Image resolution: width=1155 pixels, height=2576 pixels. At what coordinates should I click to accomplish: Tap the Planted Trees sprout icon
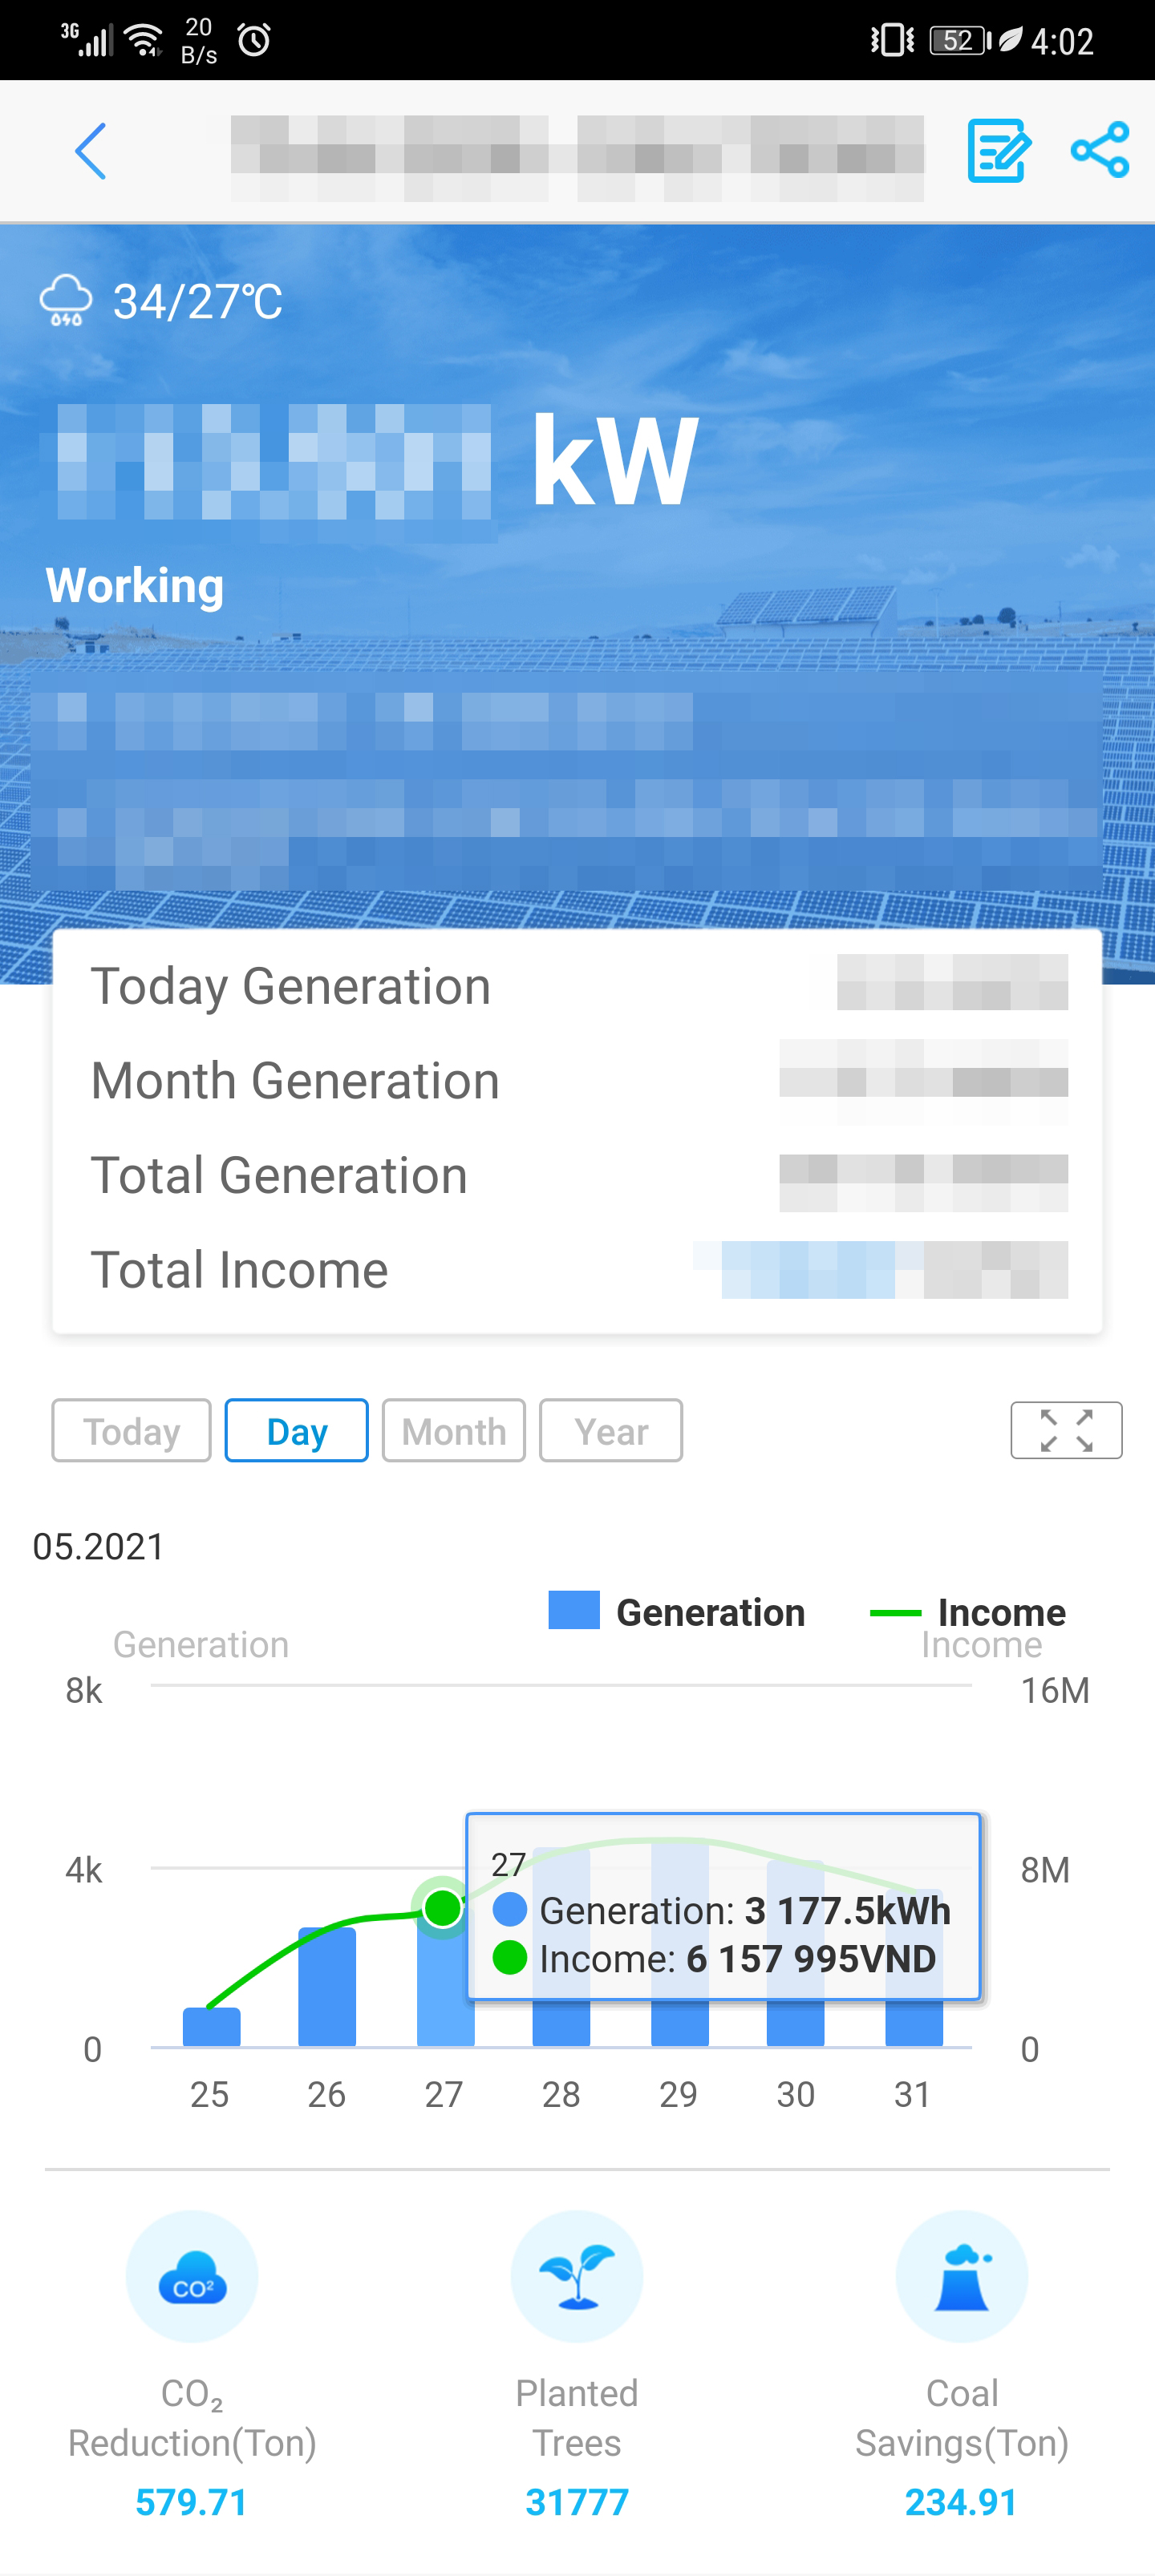click(577, 2276)
